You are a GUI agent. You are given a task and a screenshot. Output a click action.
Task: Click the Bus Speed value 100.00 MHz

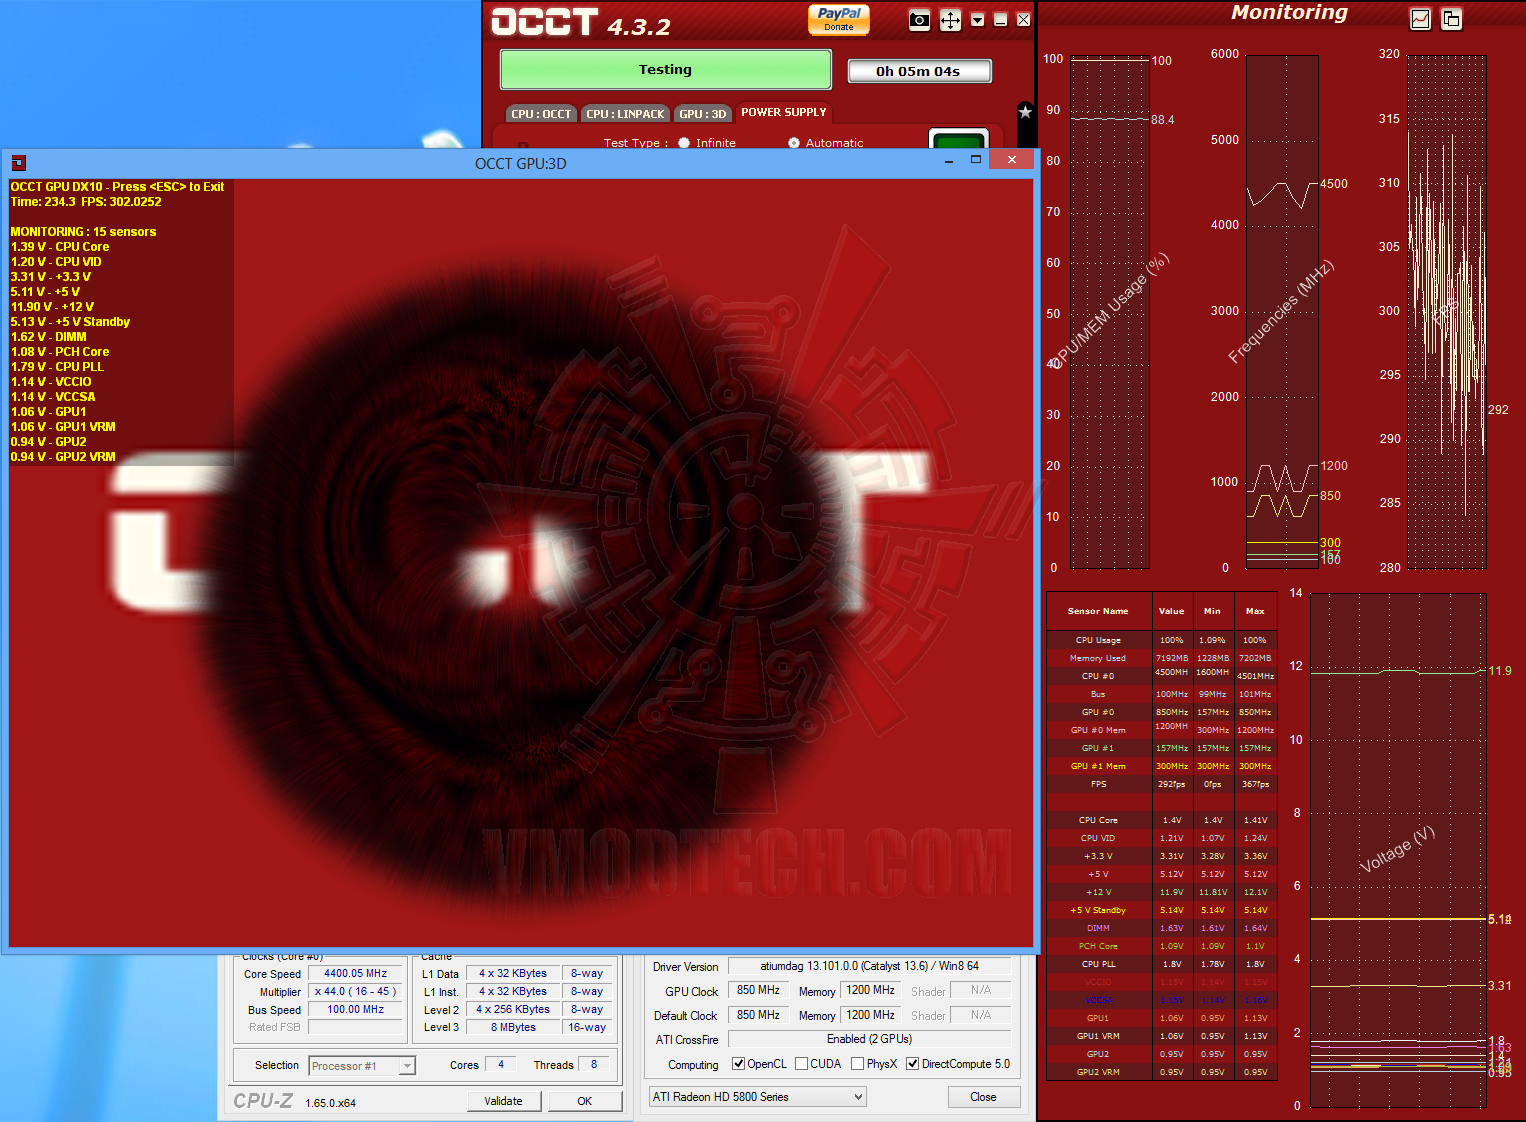pos(356,1009)
